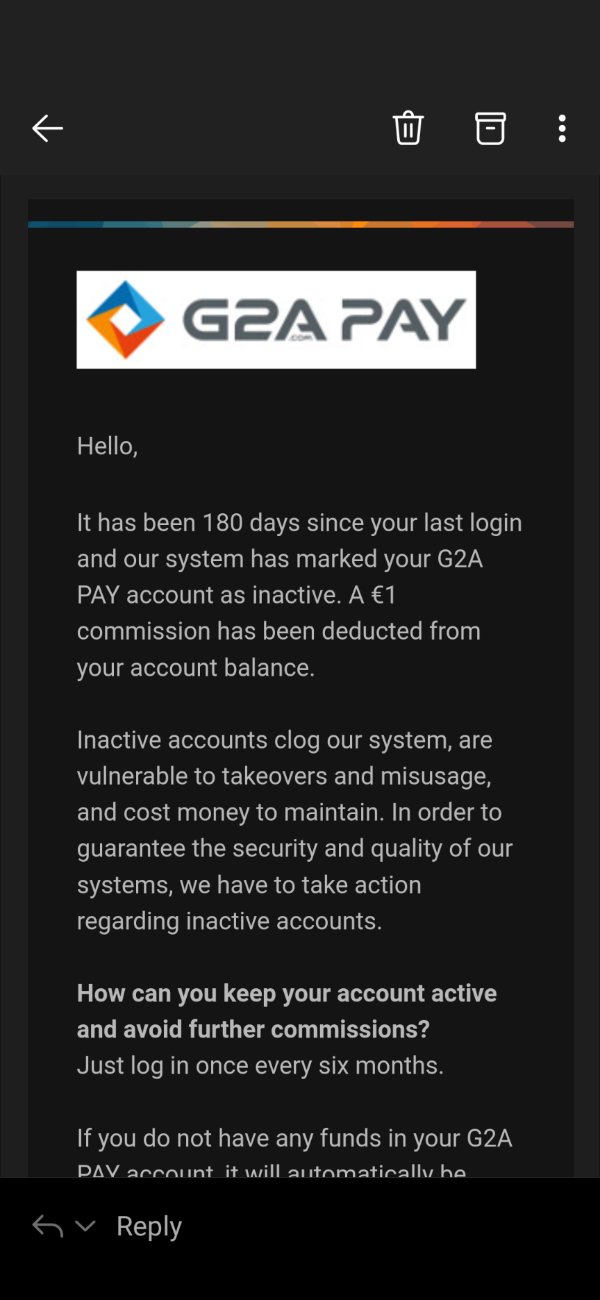Tap the "your account balance." line
600x1300 pixels.
196,667
